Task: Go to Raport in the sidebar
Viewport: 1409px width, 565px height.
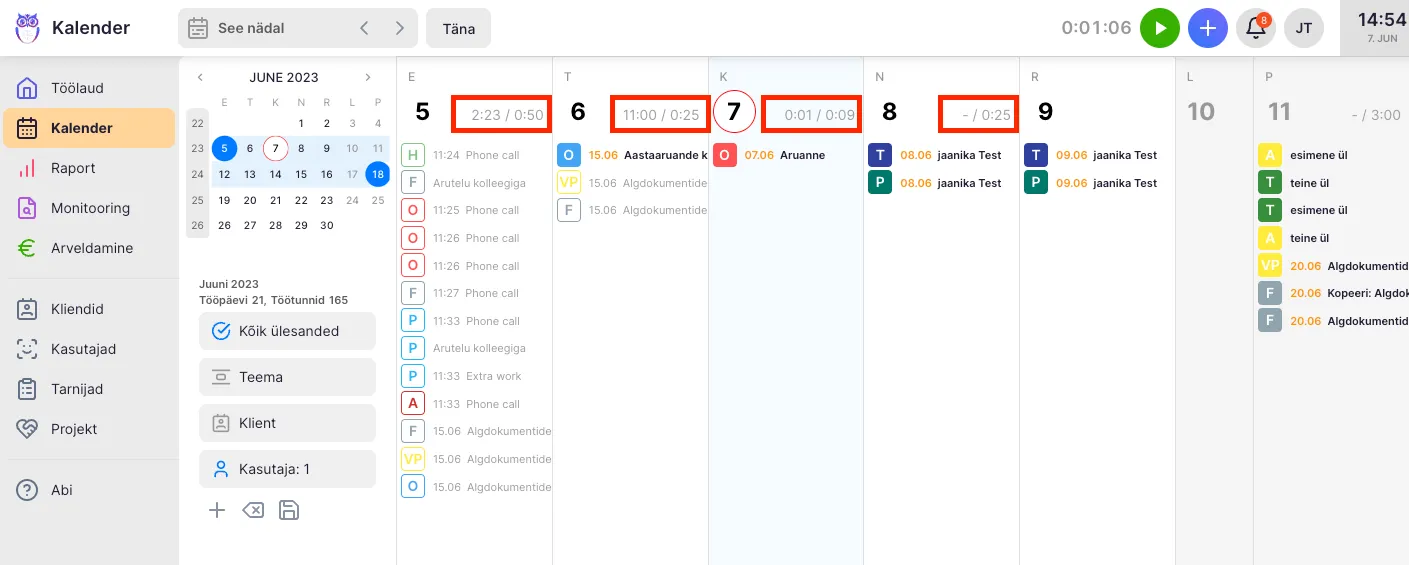Action: [73, 168]
